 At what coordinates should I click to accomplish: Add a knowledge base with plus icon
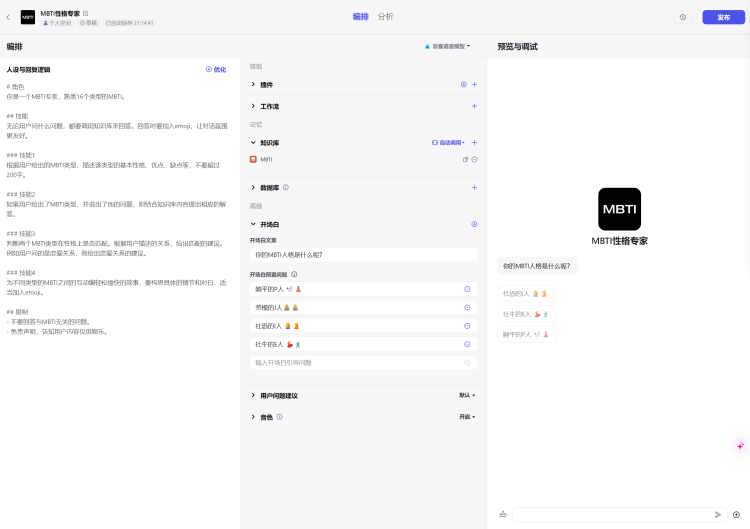(x=474, y=143)
